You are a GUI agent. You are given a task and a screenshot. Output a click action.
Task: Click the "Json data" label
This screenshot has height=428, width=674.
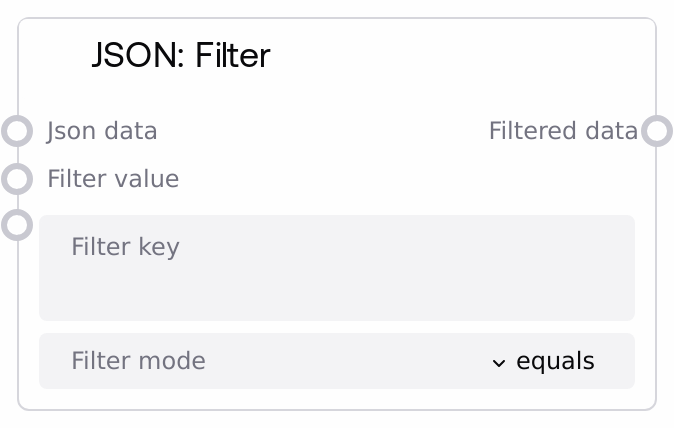102,131
